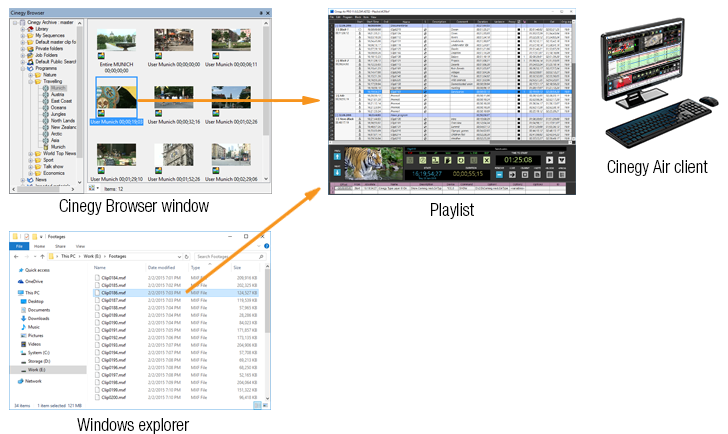Open the View tab in Windows explorer
This screenshot has height=434, width=728.
(x=80, y=246)
